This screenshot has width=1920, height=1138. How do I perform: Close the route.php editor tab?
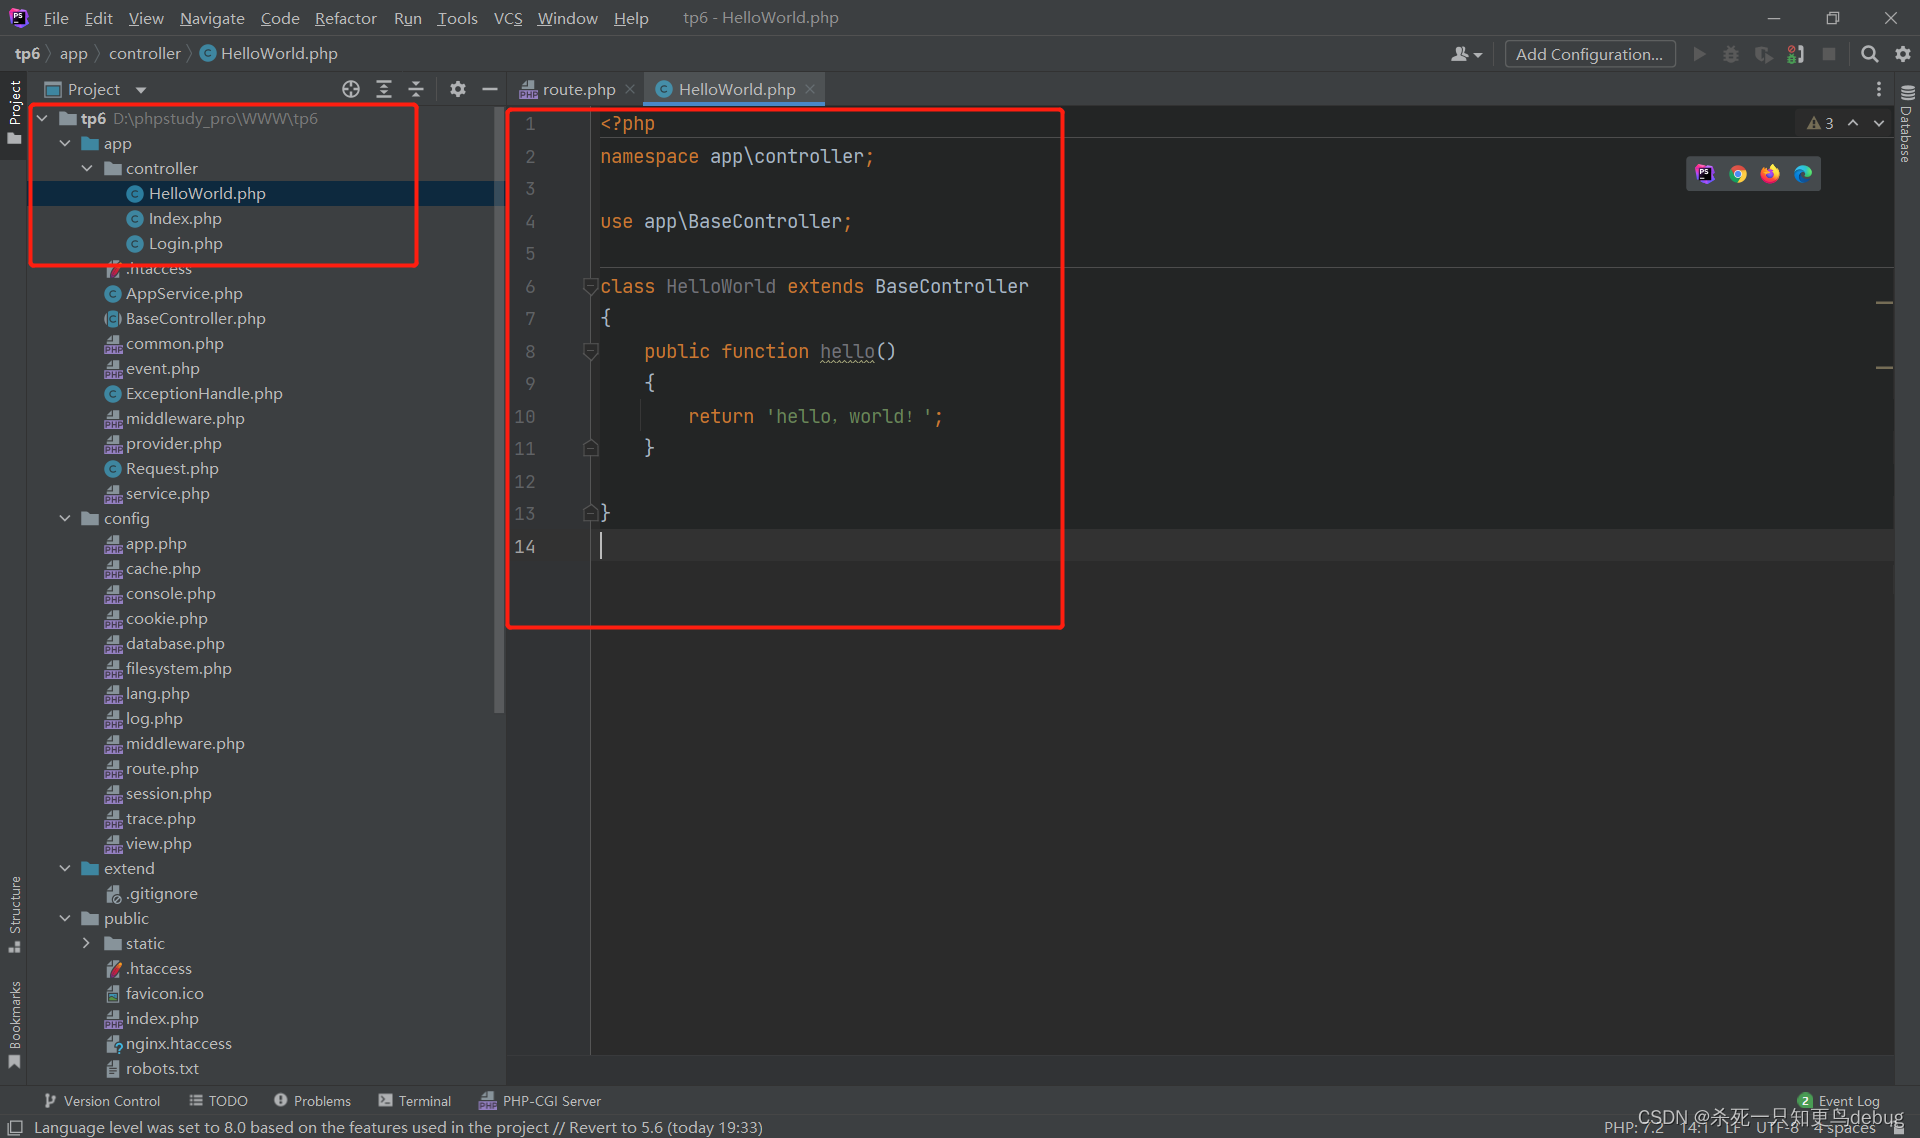tap(630, 89)
